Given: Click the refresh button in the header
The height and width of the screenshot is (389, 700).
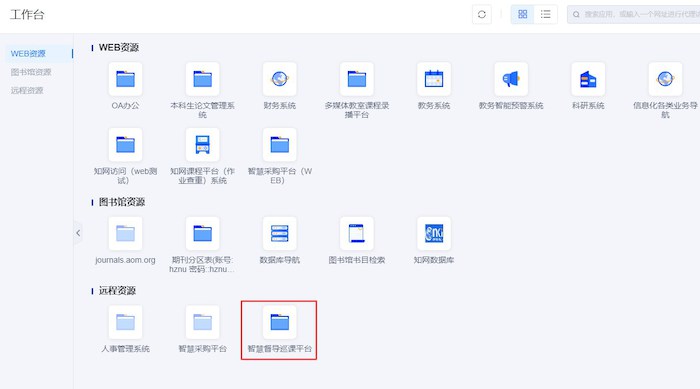Looking at the screenshot, I should point(482,14).
